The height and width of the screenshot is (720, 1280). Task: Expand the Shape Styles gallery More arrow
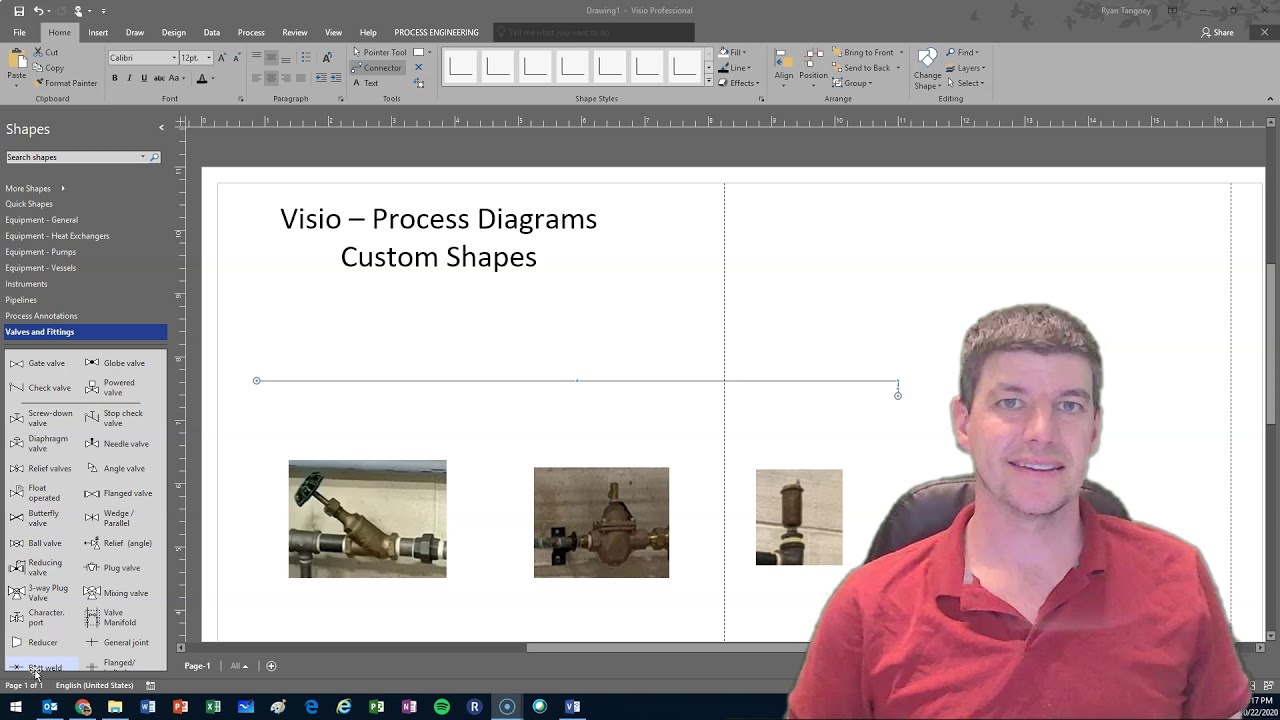[709, 82]
